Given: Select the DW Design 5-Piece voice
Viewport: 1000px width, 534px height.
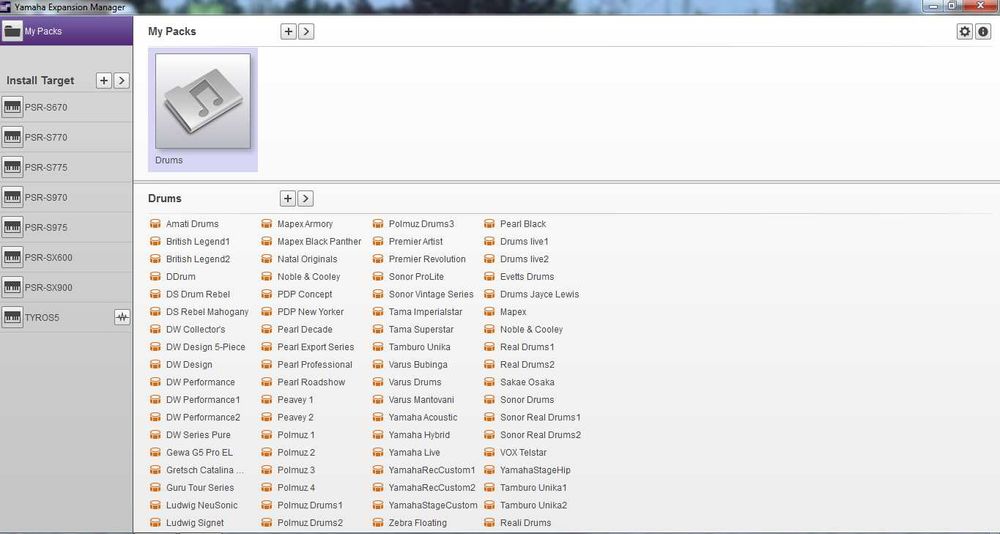Looking at the screenshot, I should tap(205, 347).
